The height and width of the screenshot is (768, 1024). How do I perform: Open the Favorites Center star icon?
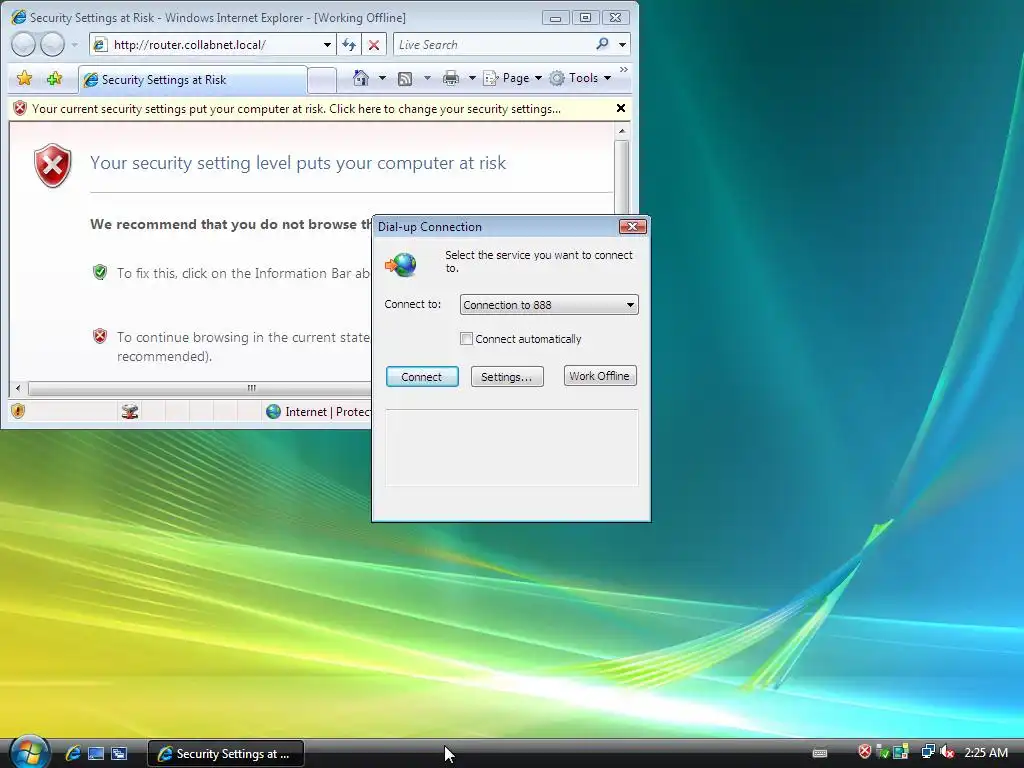24,79
